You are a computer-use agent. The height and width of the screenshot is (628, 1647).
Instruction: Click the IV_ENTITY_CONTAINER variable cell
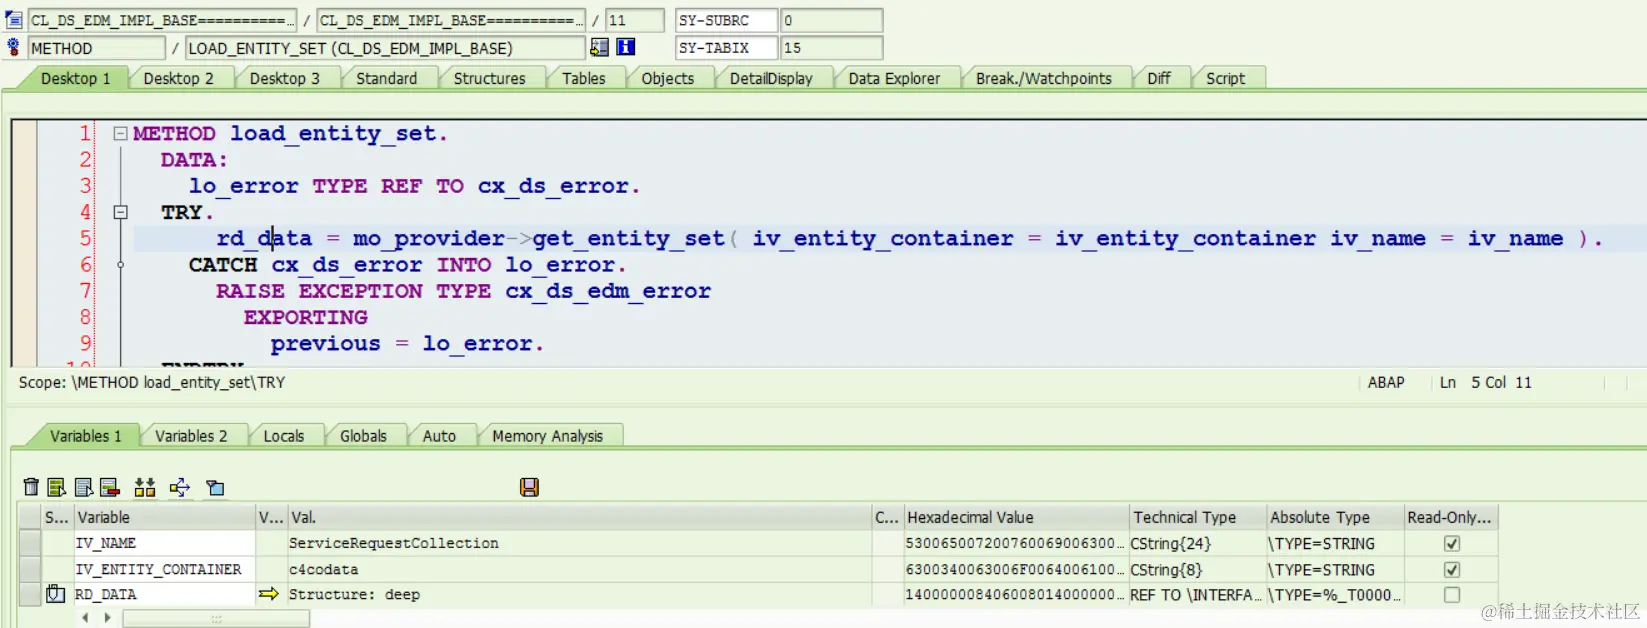click(164, 569)
